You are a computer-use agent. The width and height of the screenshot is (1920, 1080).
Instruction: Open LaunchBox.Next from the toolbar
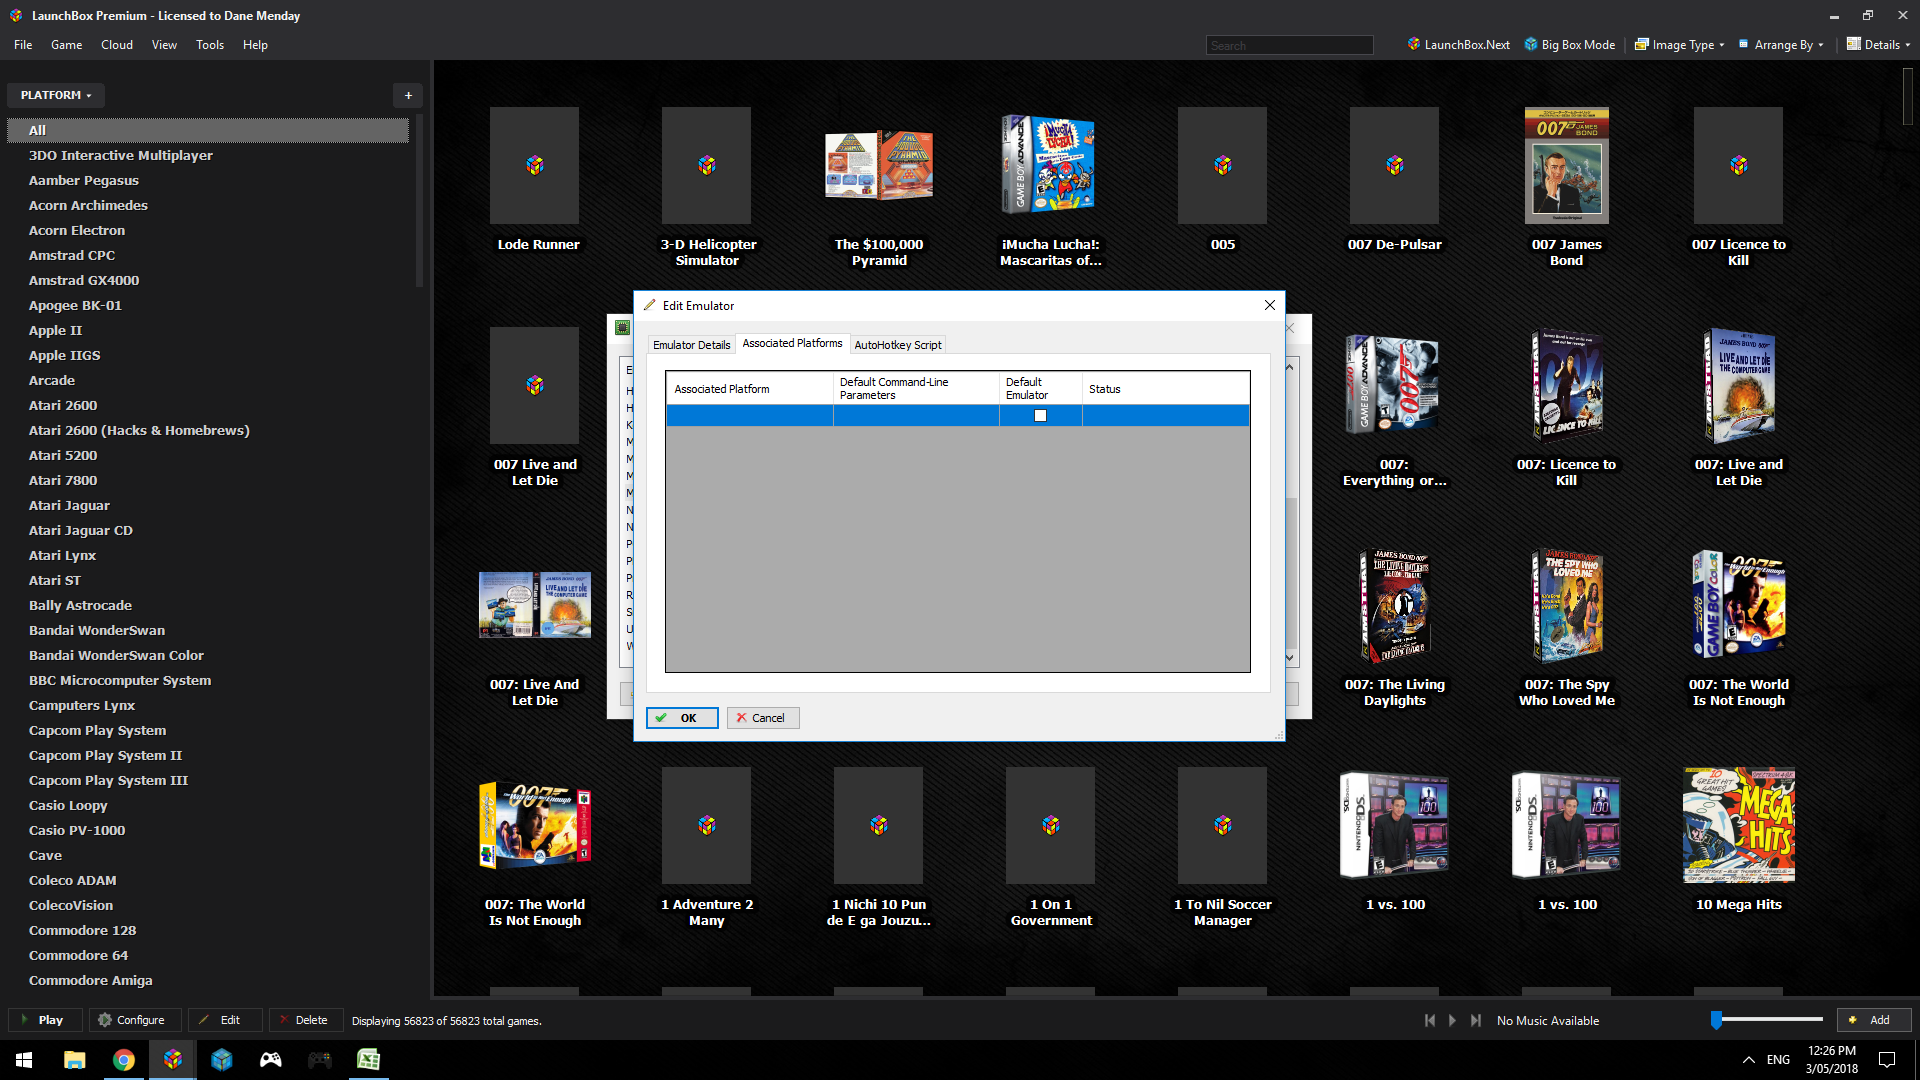coord(1459,45)
